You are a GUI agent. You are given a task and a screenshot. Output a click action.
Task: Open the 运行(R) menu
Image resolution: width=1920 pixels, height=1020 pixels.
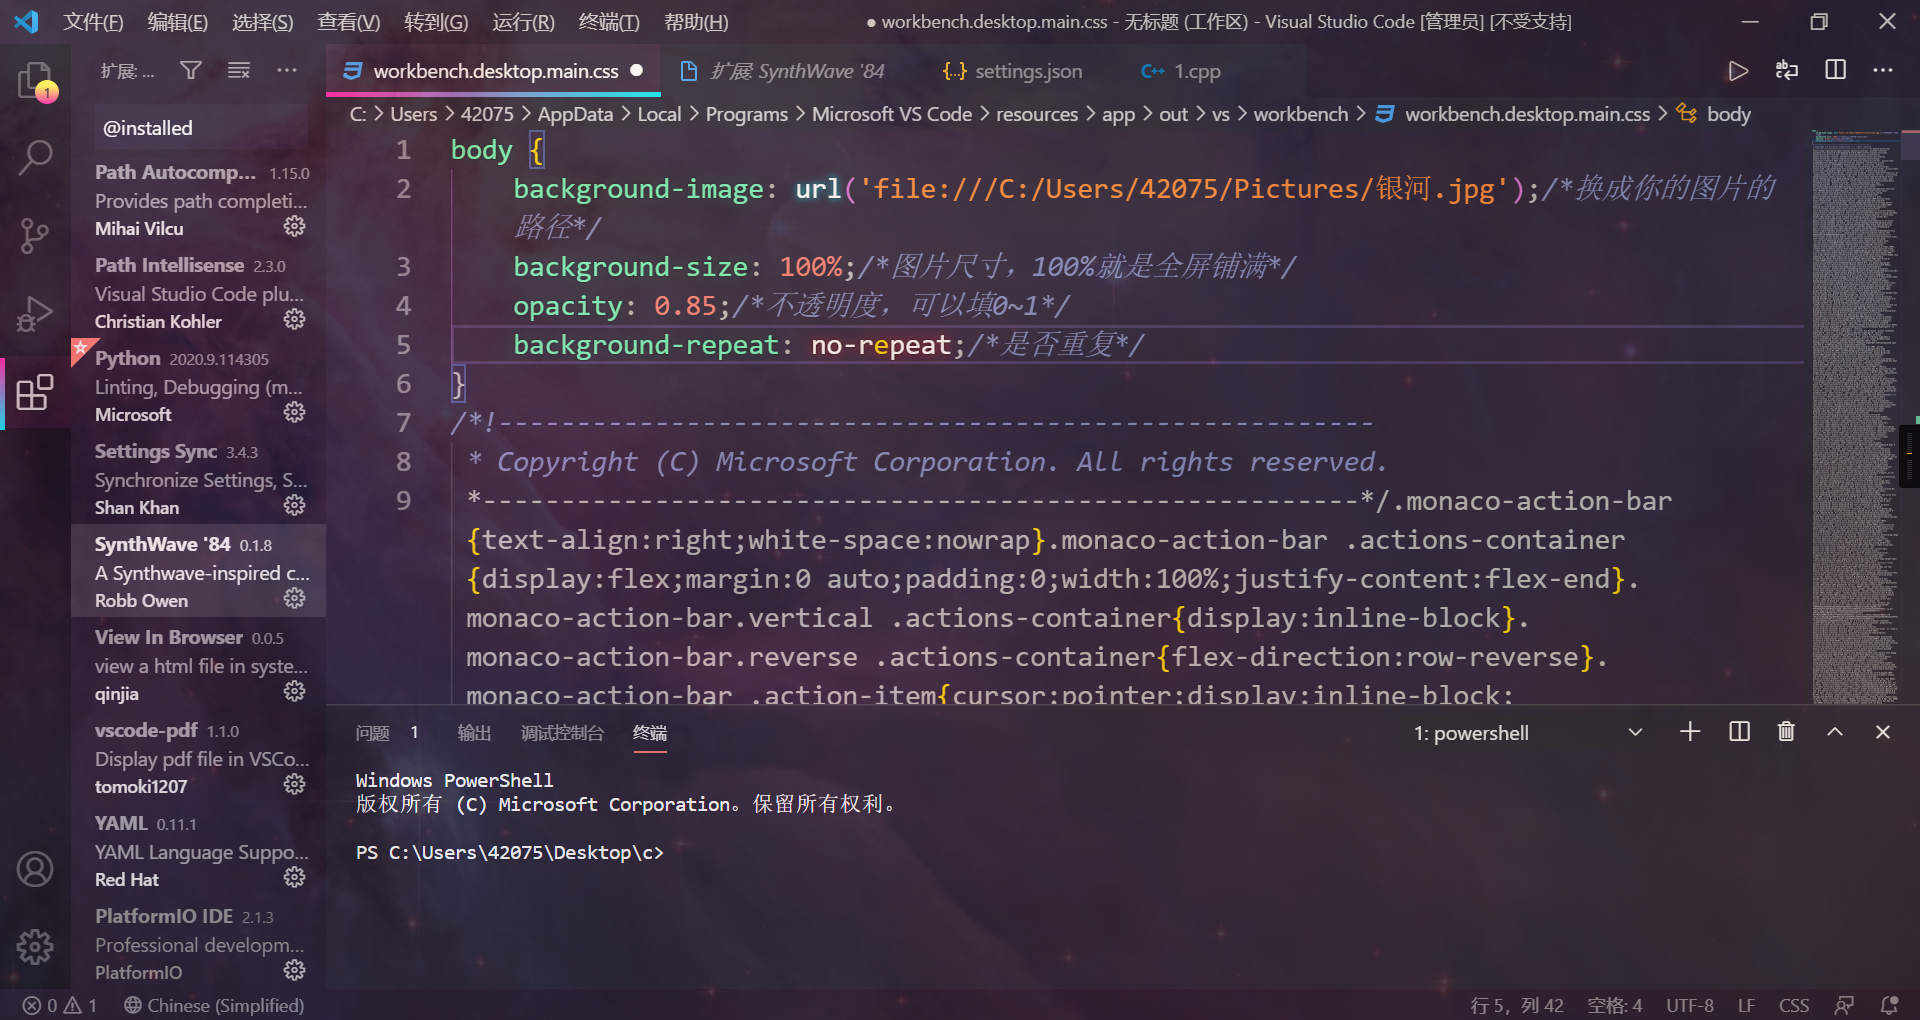click(x=522, y=21)
